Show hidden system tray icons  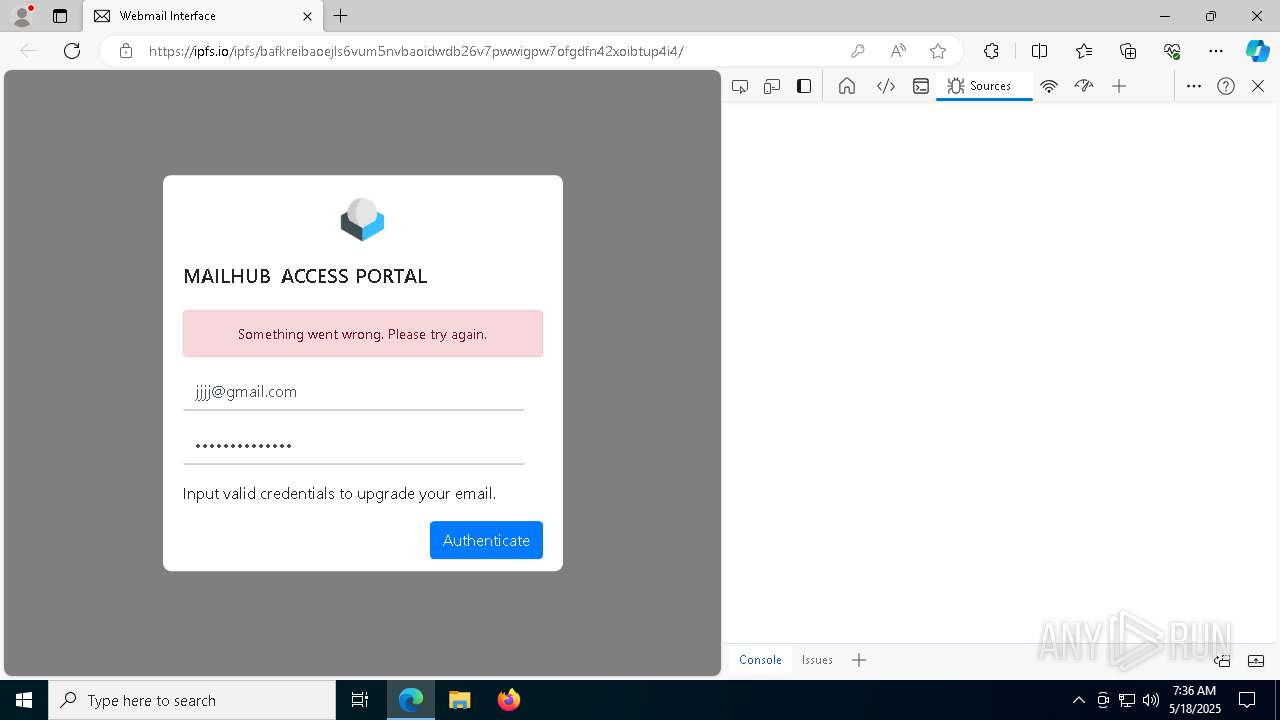coord(1079,700)
